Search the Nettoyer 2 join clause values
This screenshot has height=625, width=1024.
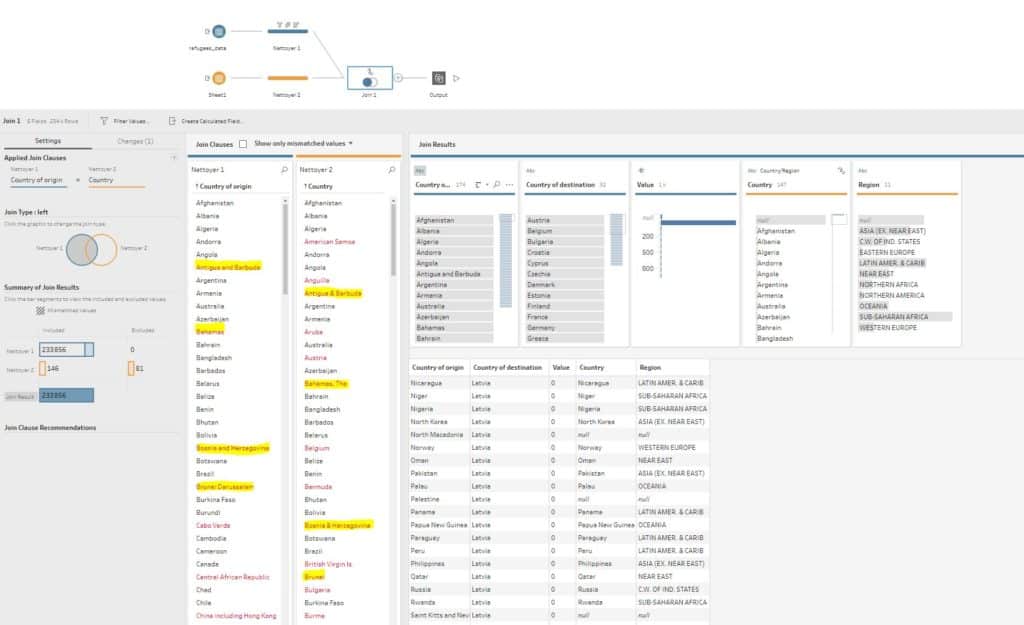click(x=391, y=170)
